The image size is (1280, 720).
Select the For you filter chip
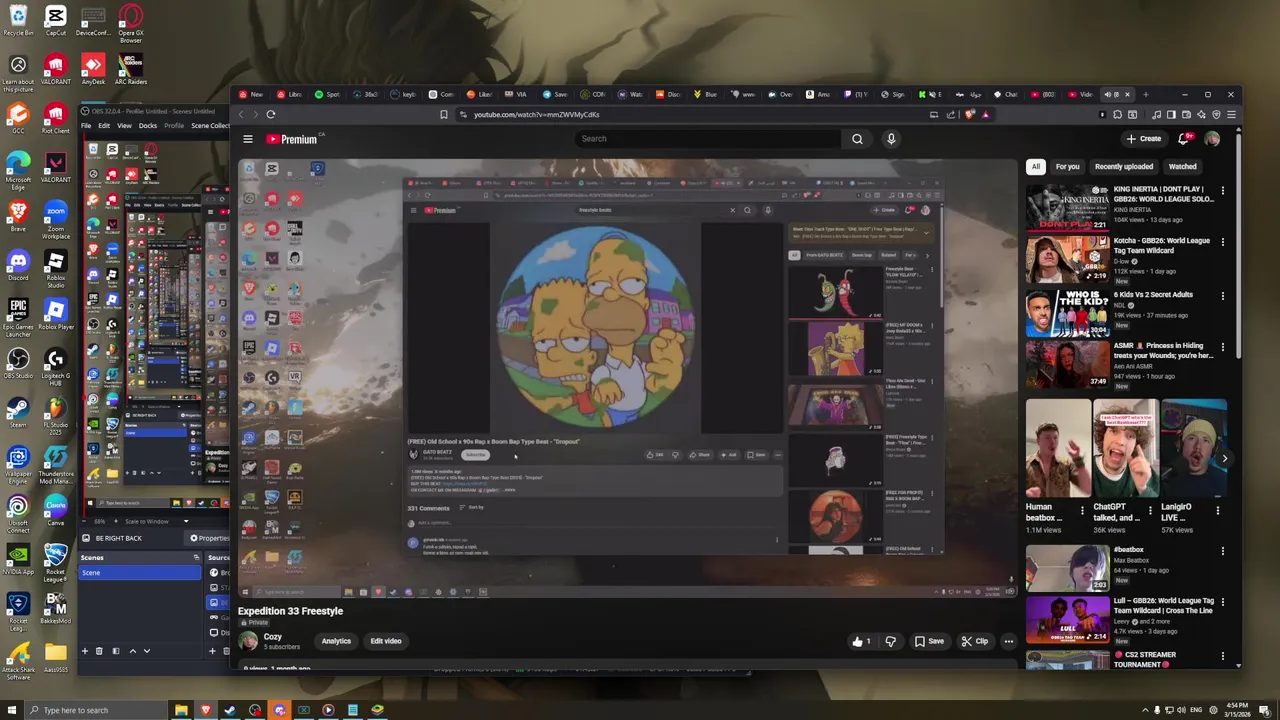pos(1067,167)
